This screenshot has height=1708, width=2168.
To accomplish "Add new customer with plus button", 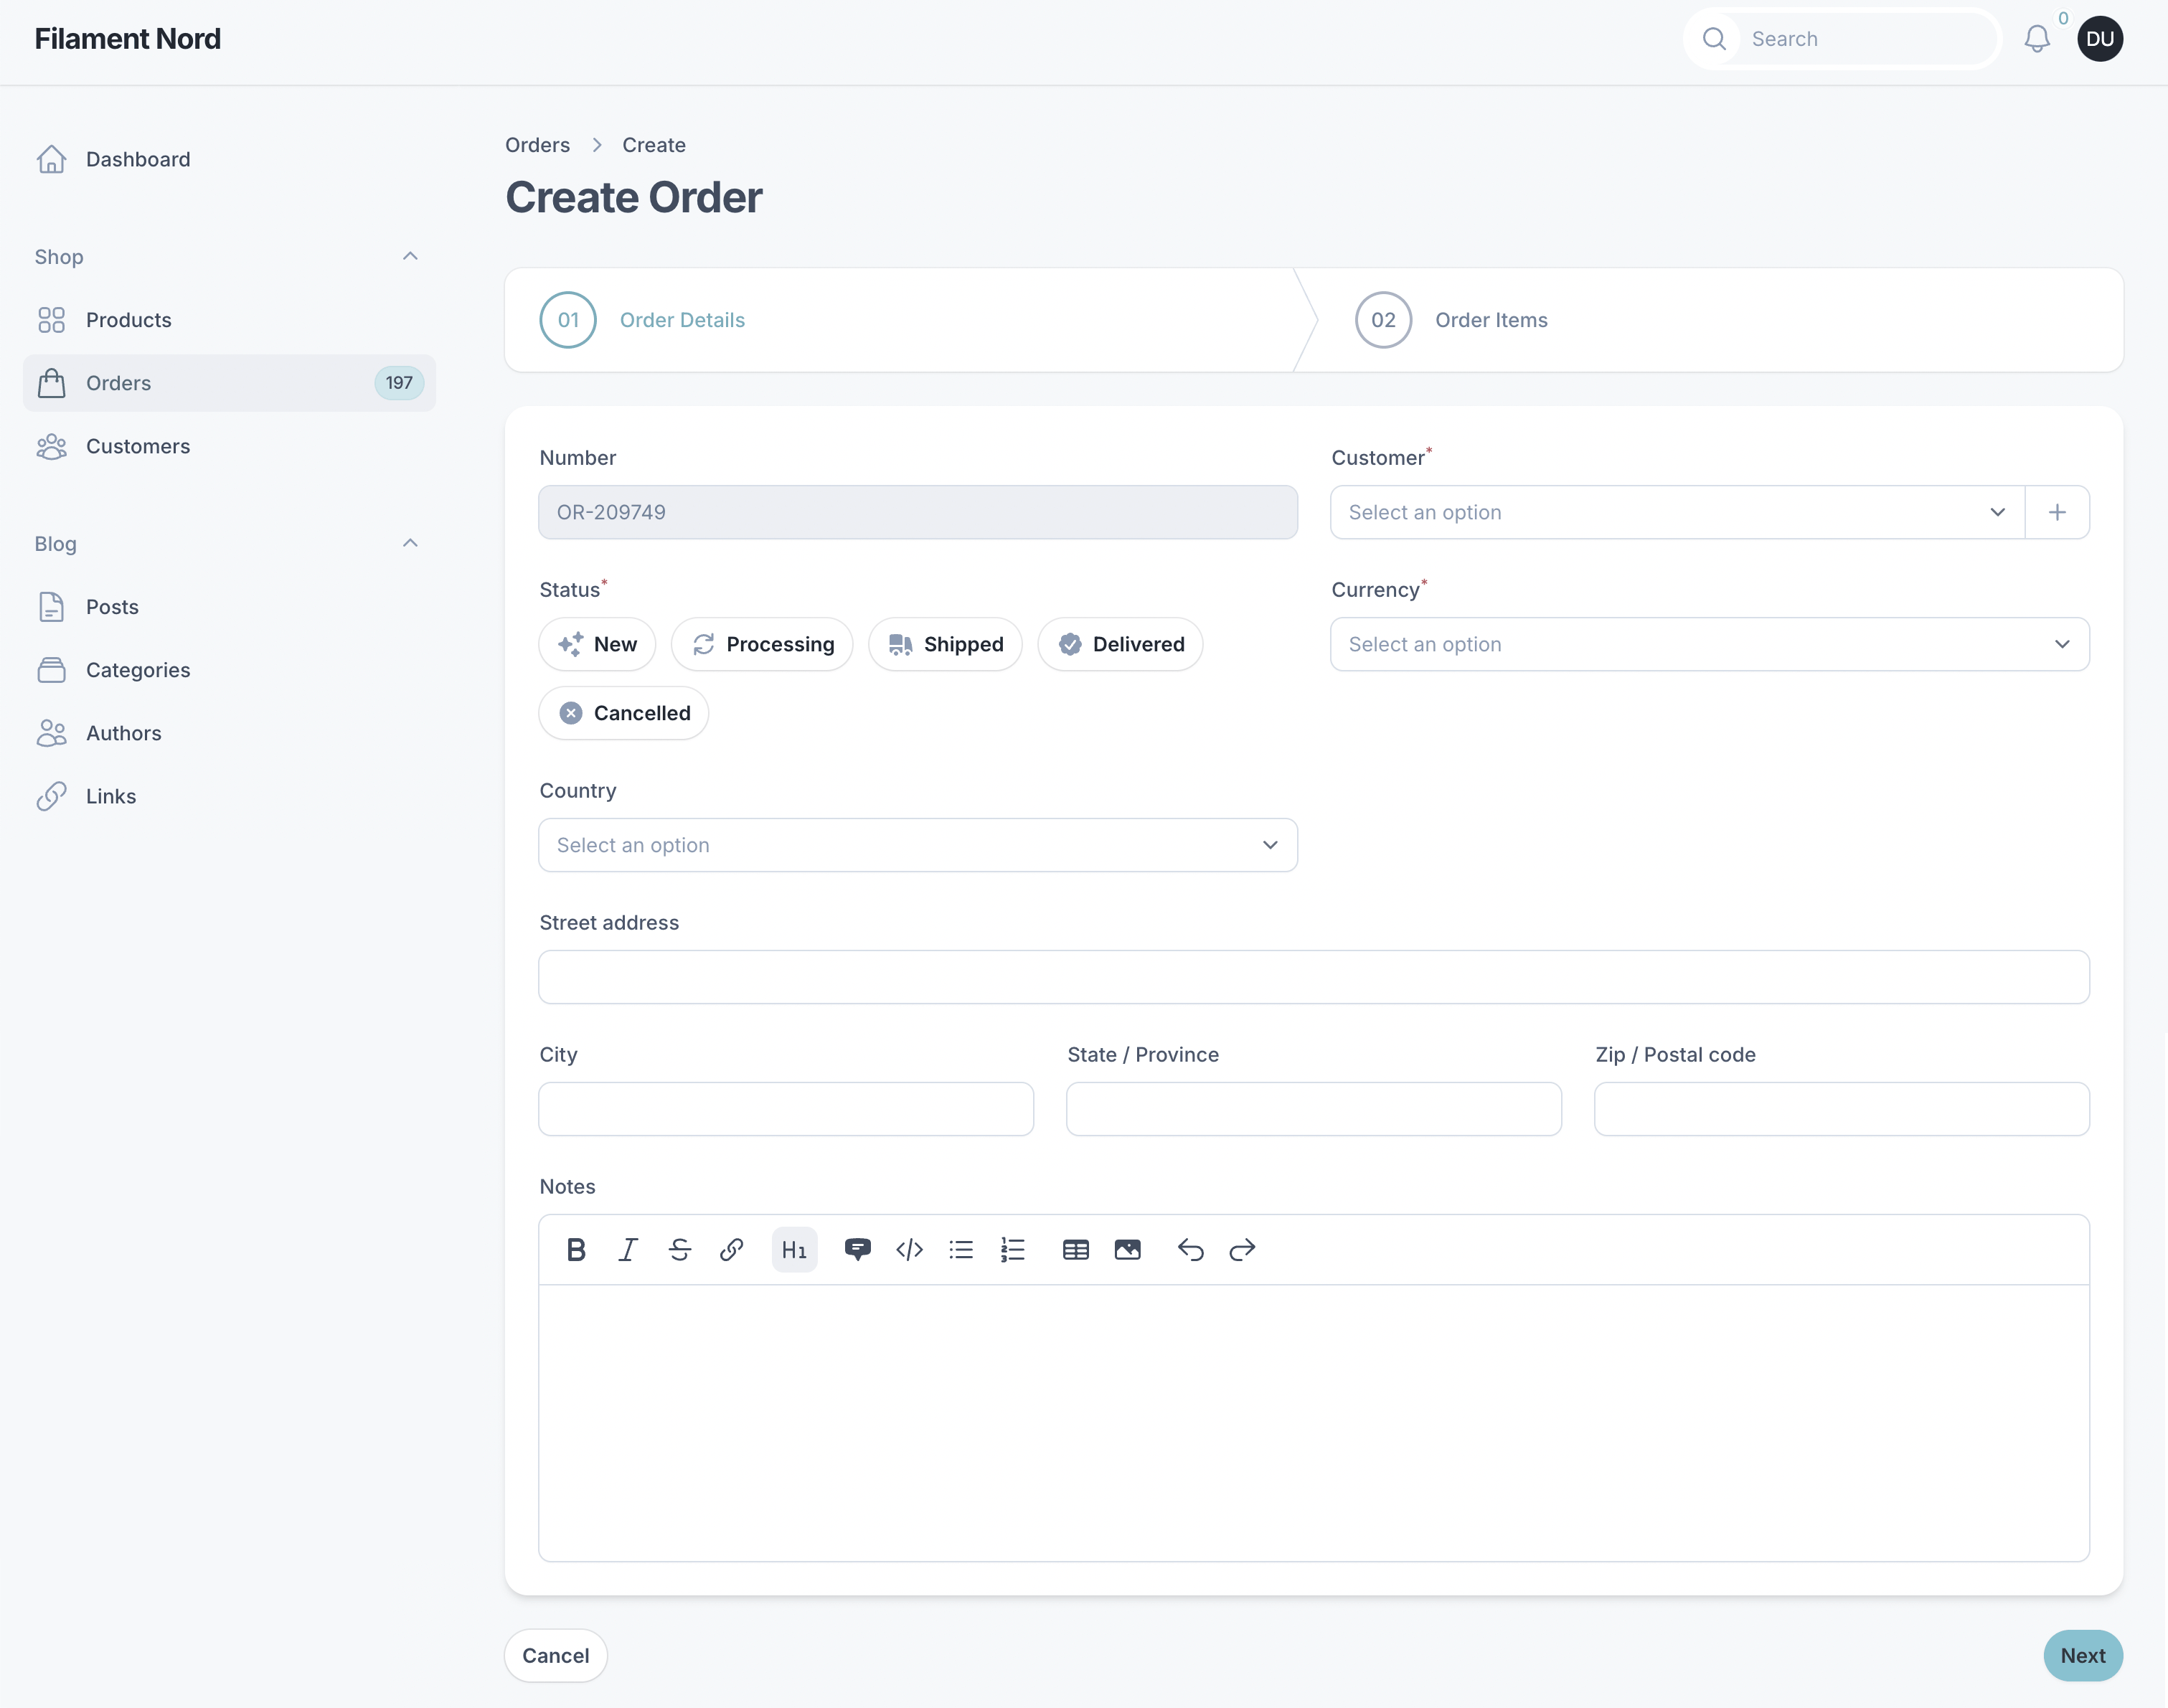I will [2057, 512].
